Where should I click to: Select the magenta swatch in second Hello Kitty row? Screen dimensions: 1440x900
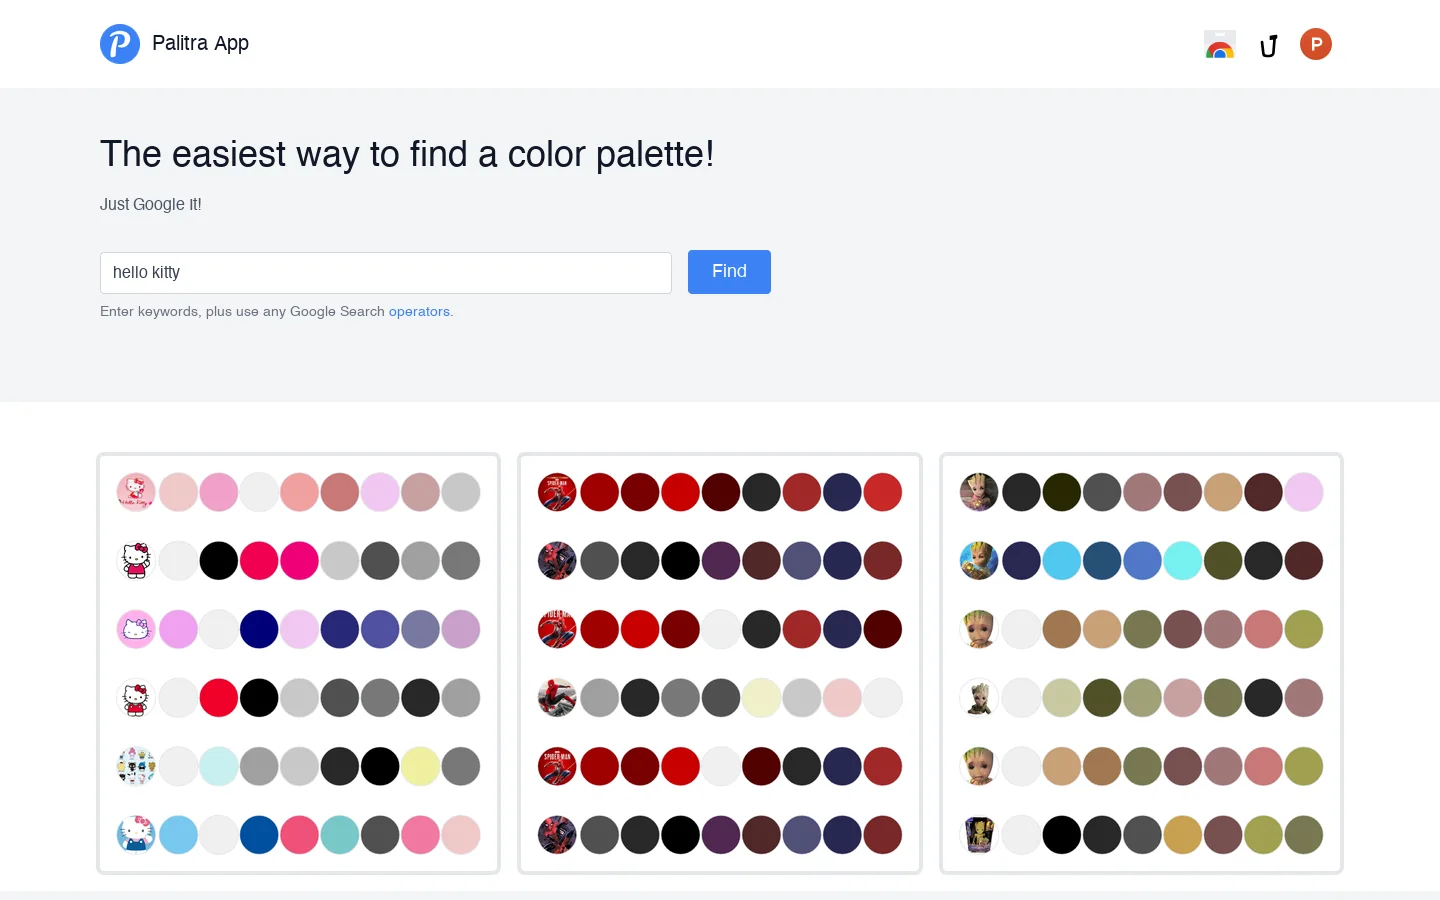click(299, 561)
